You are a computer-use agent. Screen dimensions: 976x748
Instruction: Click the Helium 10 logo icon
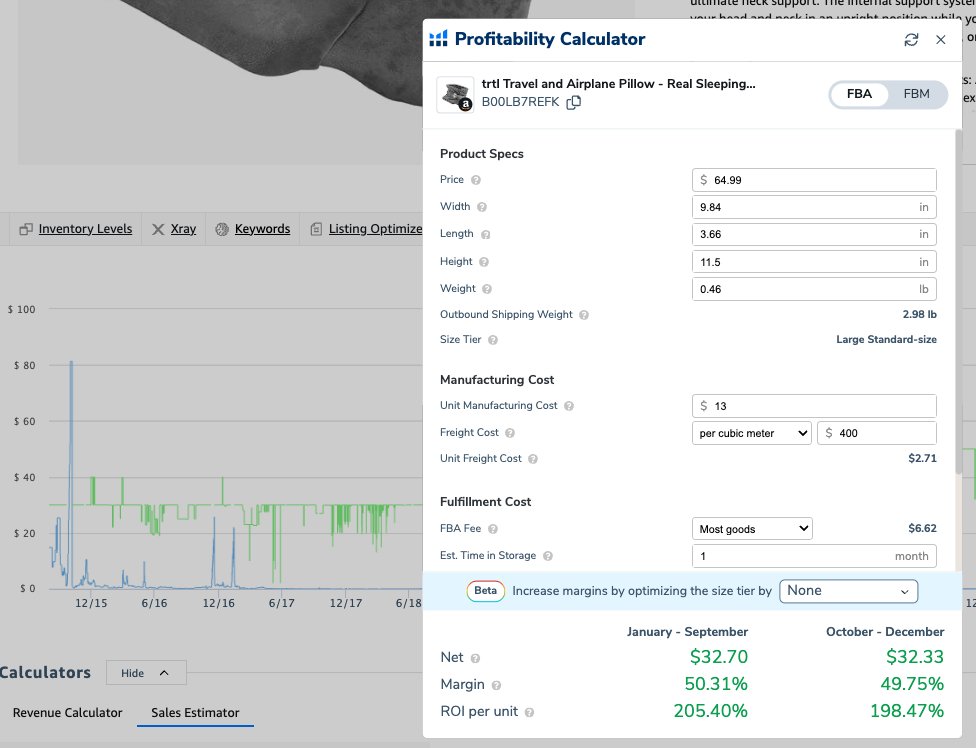point(438,39)
